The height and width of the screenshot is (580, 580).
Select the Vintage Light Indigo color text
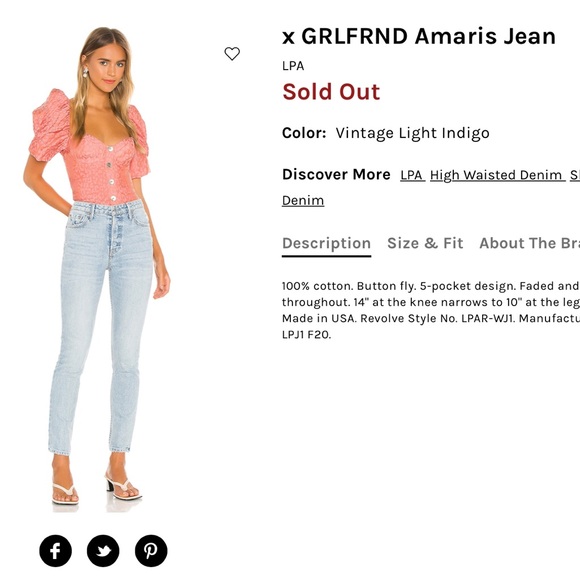point(412,133)
